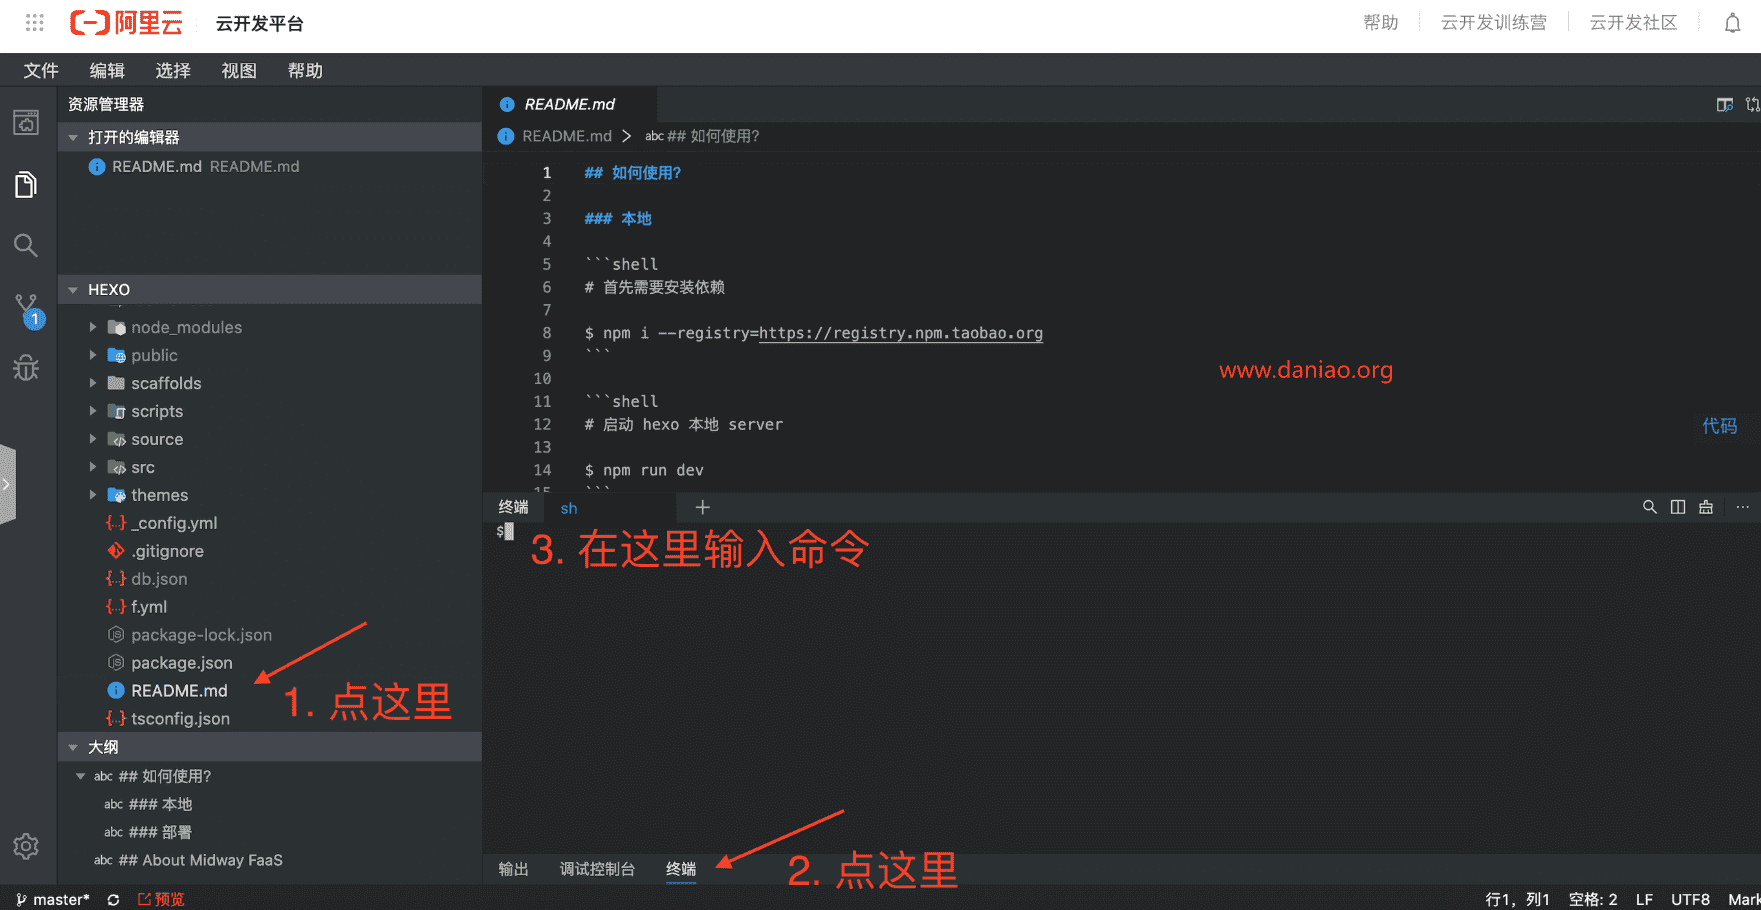Click the terminal search magnifier icon

pyautogui.click(x=1649, y=507)
